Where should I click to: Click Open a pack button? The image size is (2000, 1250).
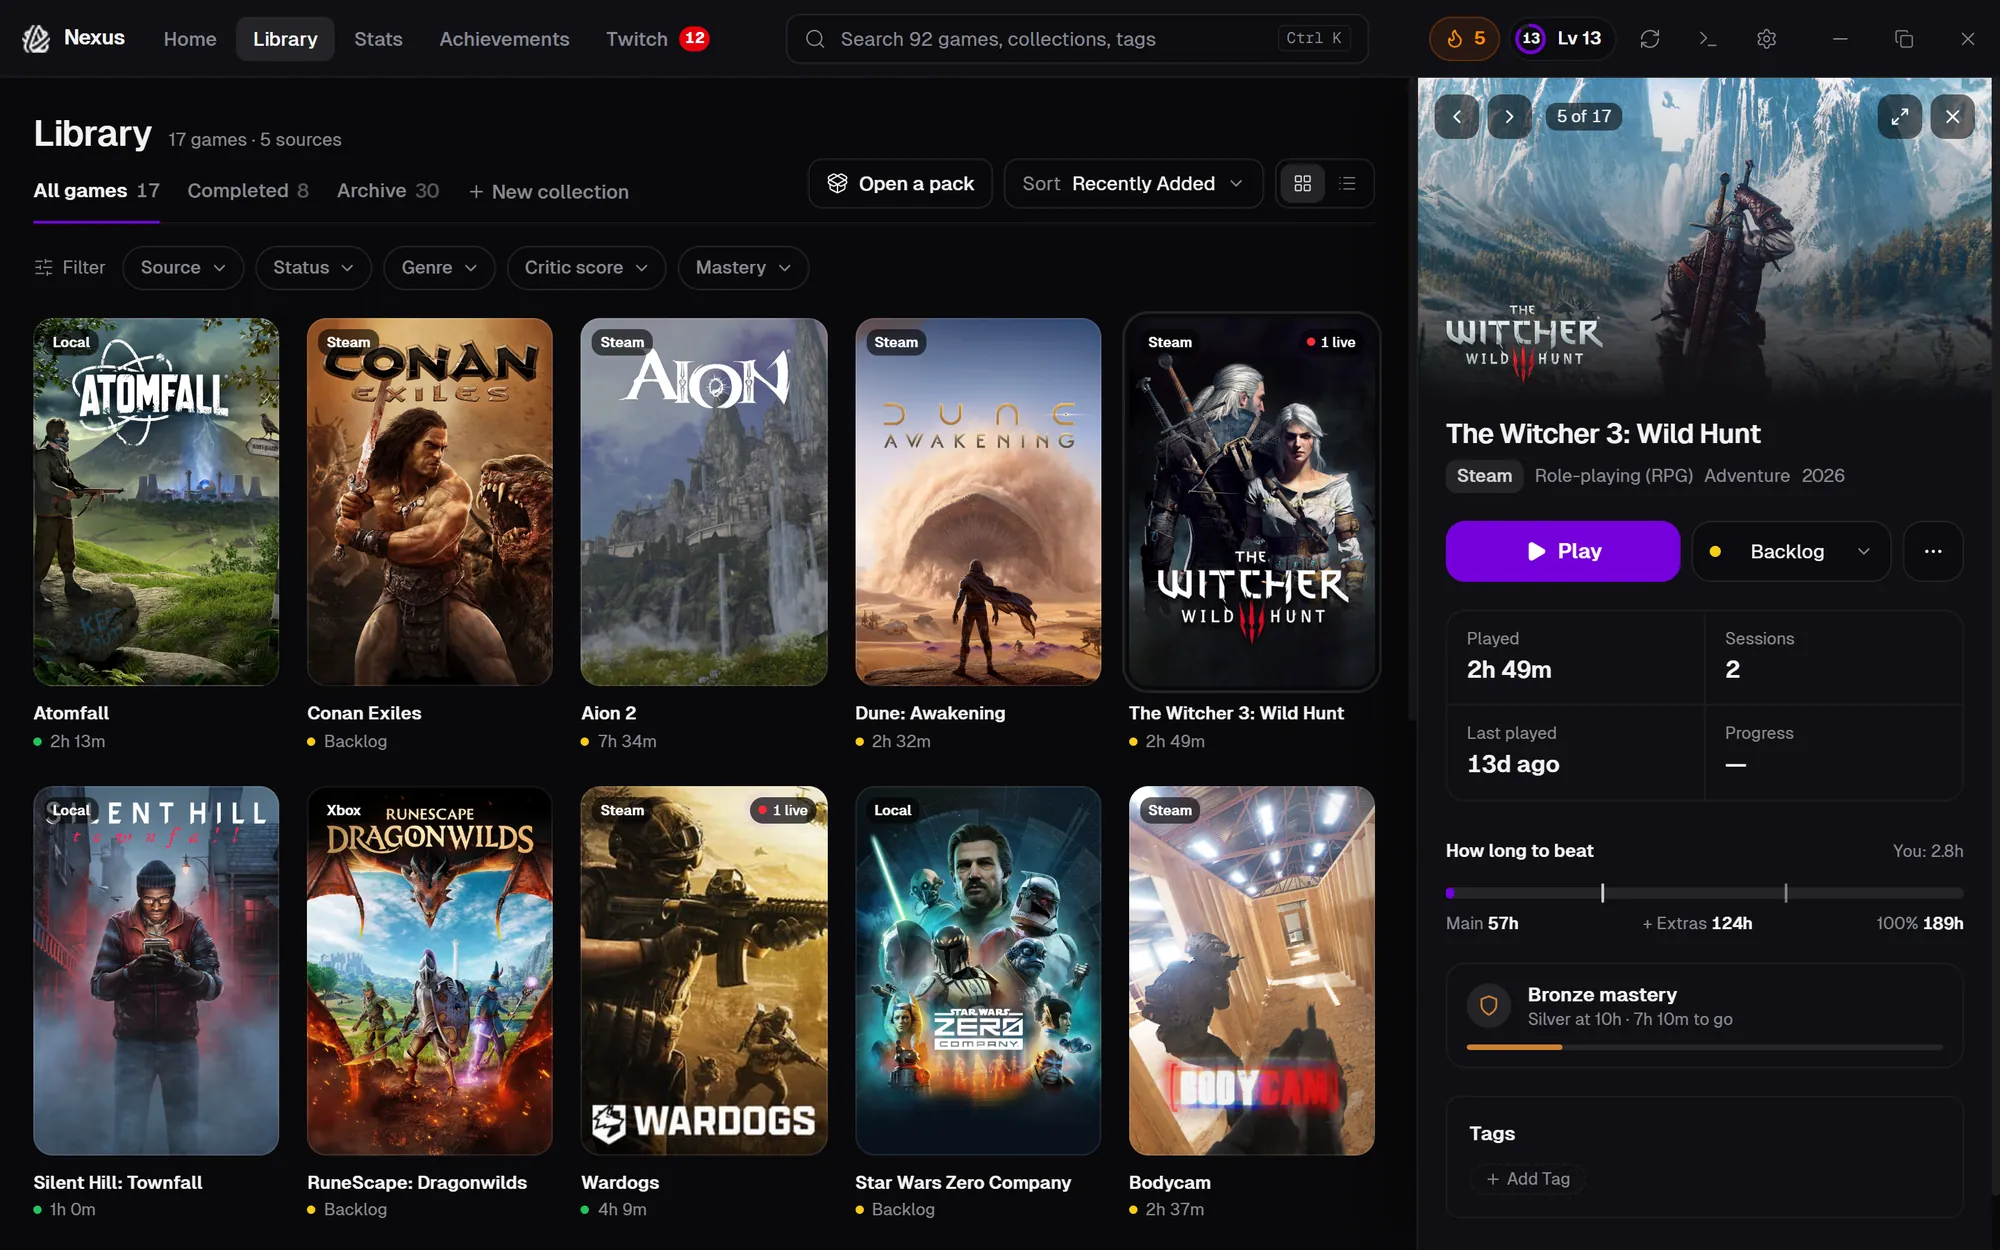(900, 184)
